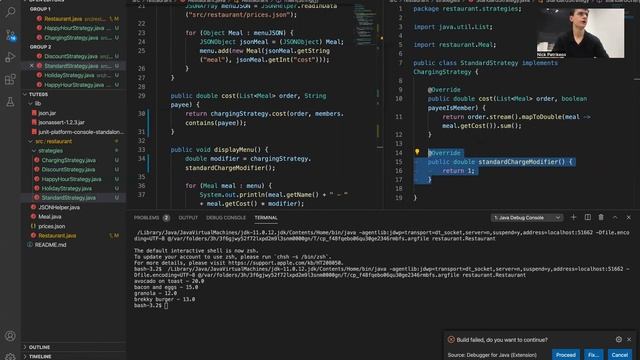Maximize the panel with chevron up icon
640x360 pixels.
click(x=615, y=218)
